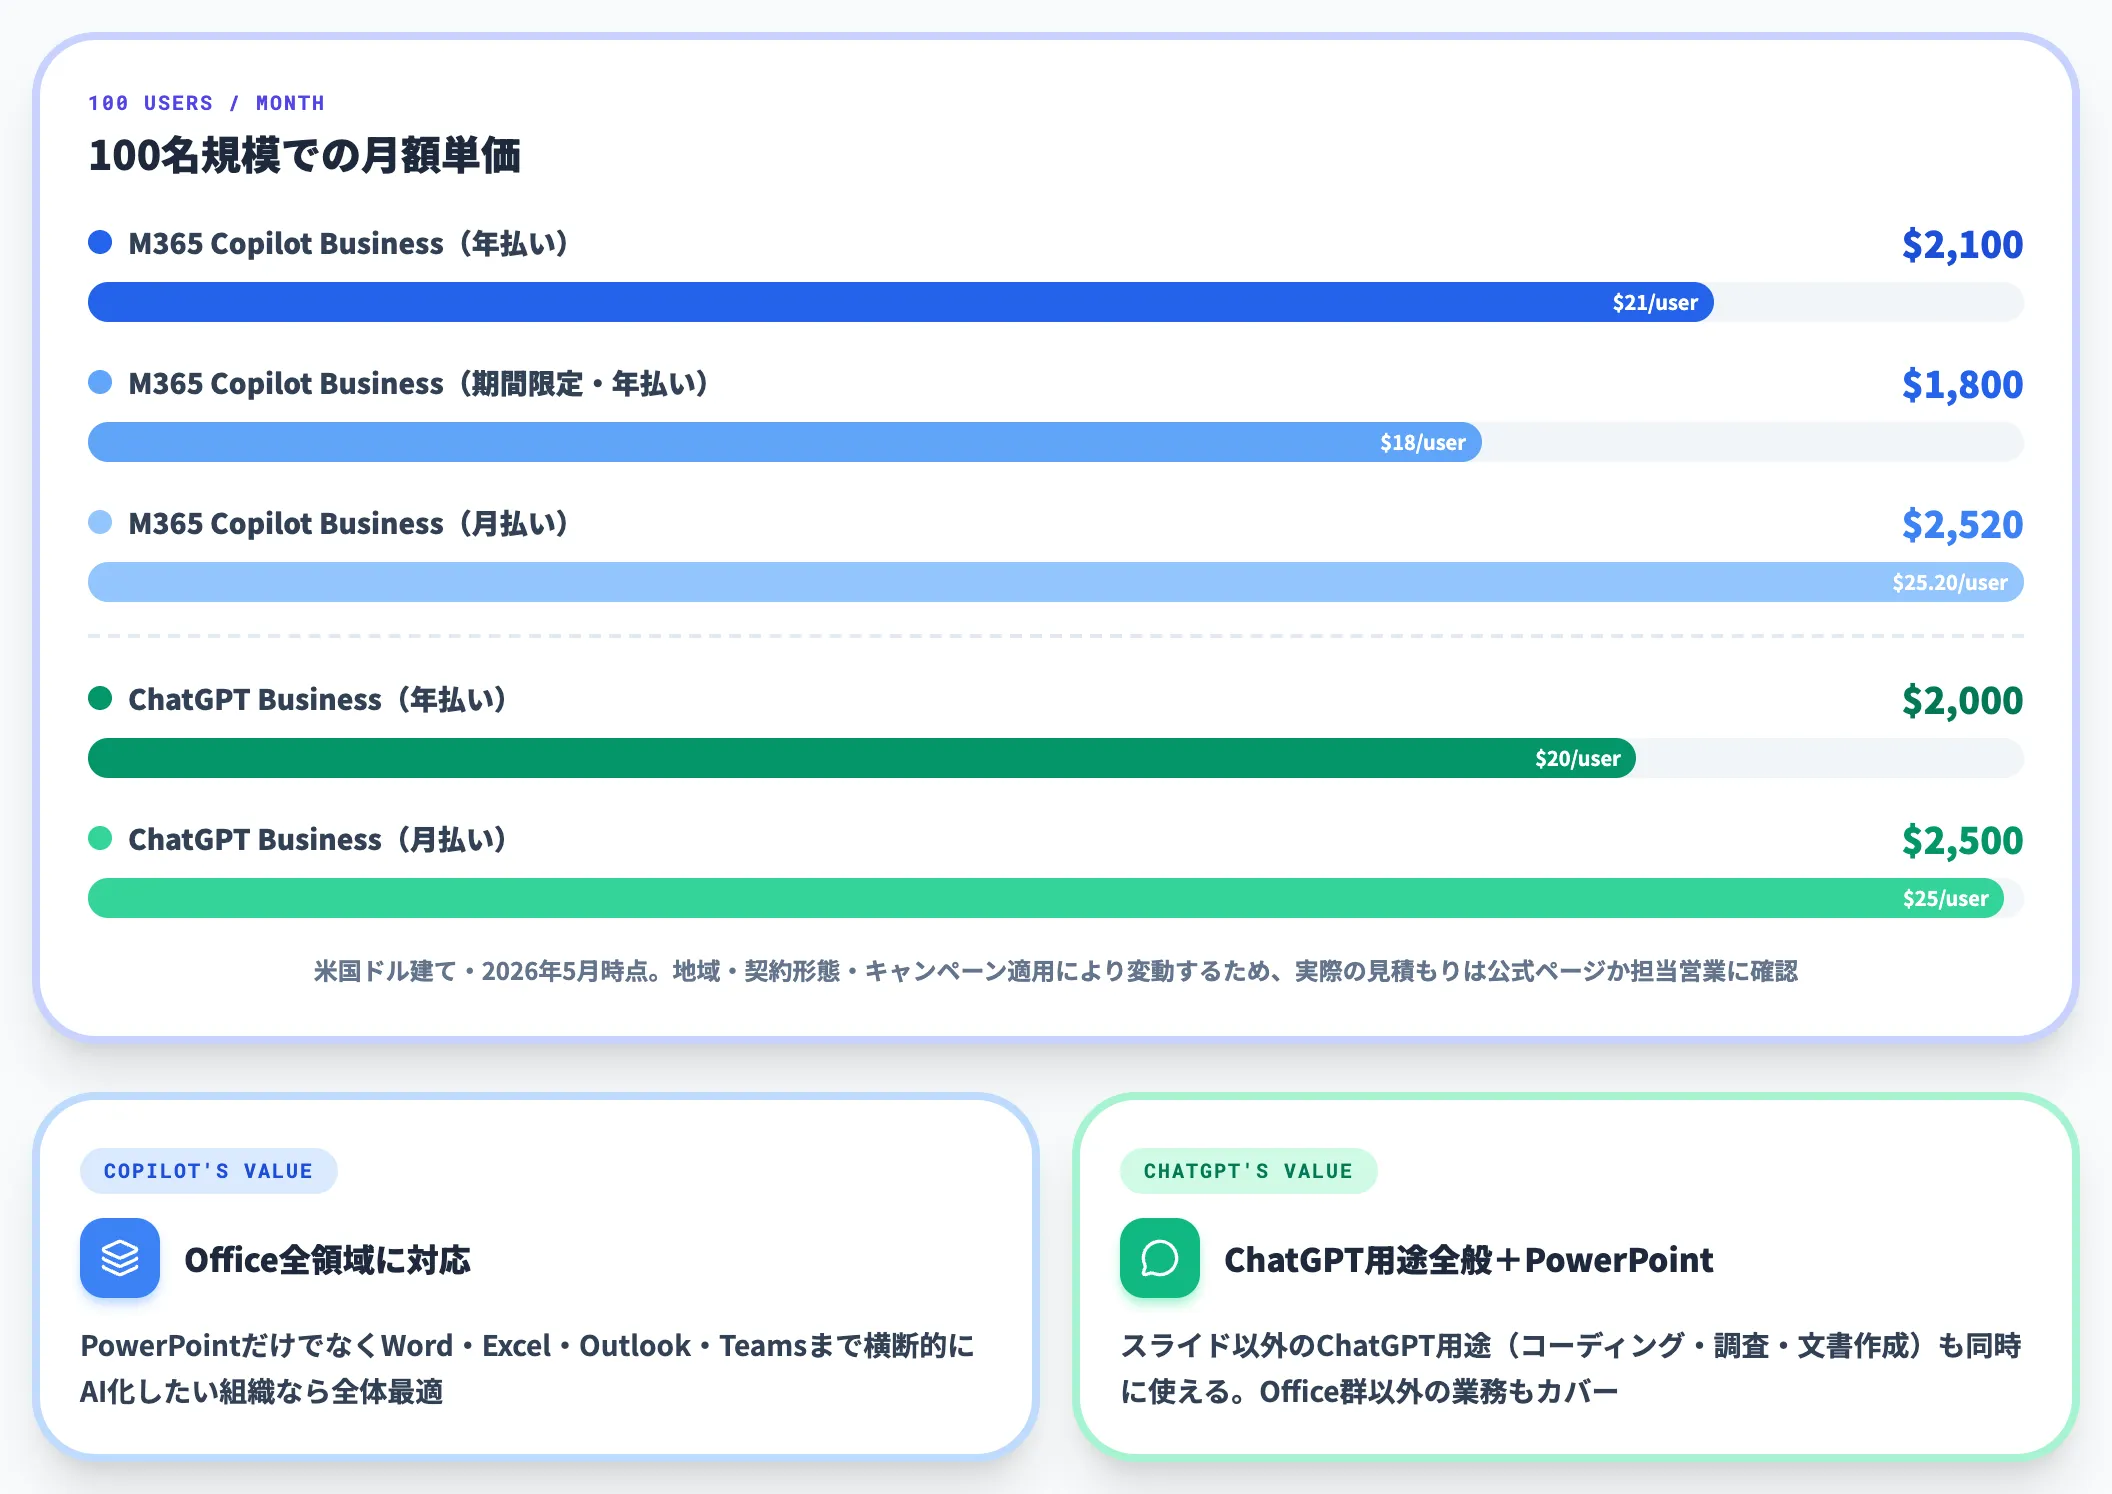2112x1494 pixels.
Task: Click the heading 100名規模での月額単価
Action: (304, 155)
